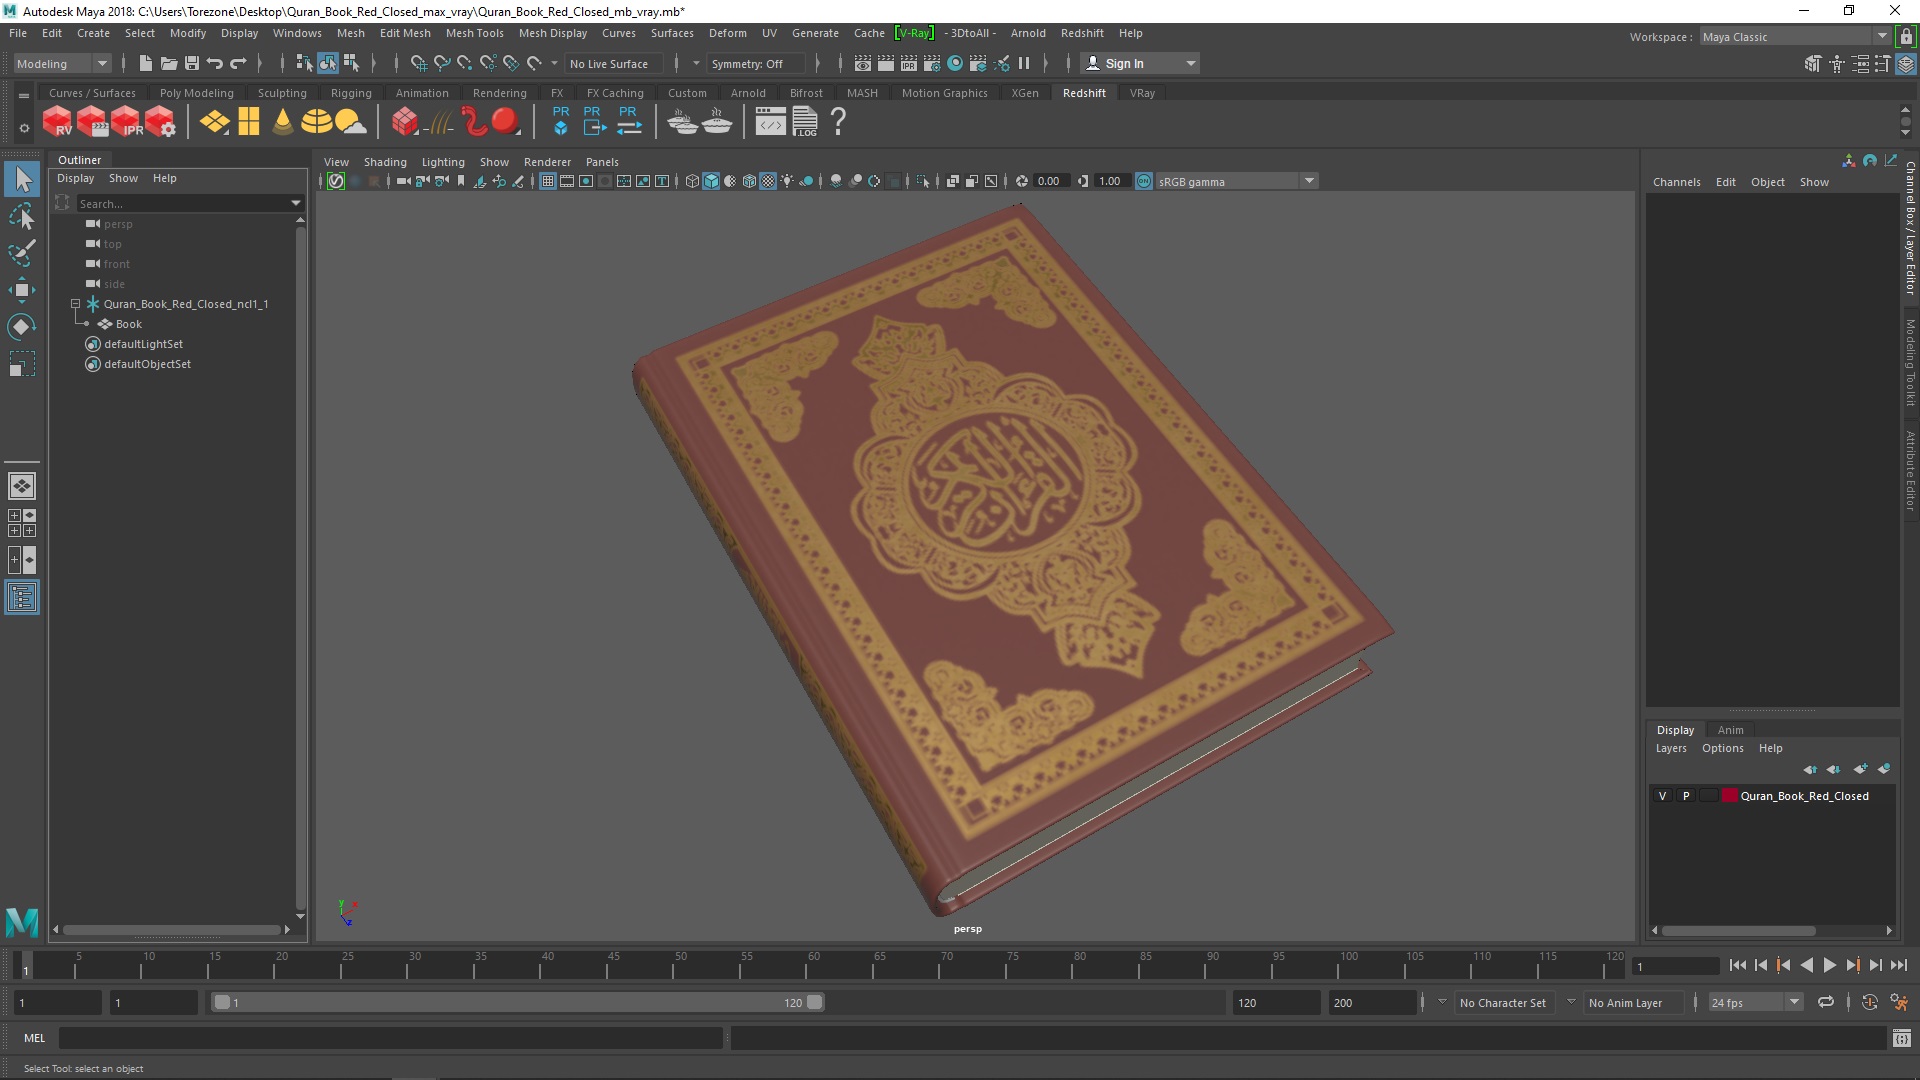Open the 24 fps frame rate dropdown
The image size is (1920, 1080).
[1755, 1002]
